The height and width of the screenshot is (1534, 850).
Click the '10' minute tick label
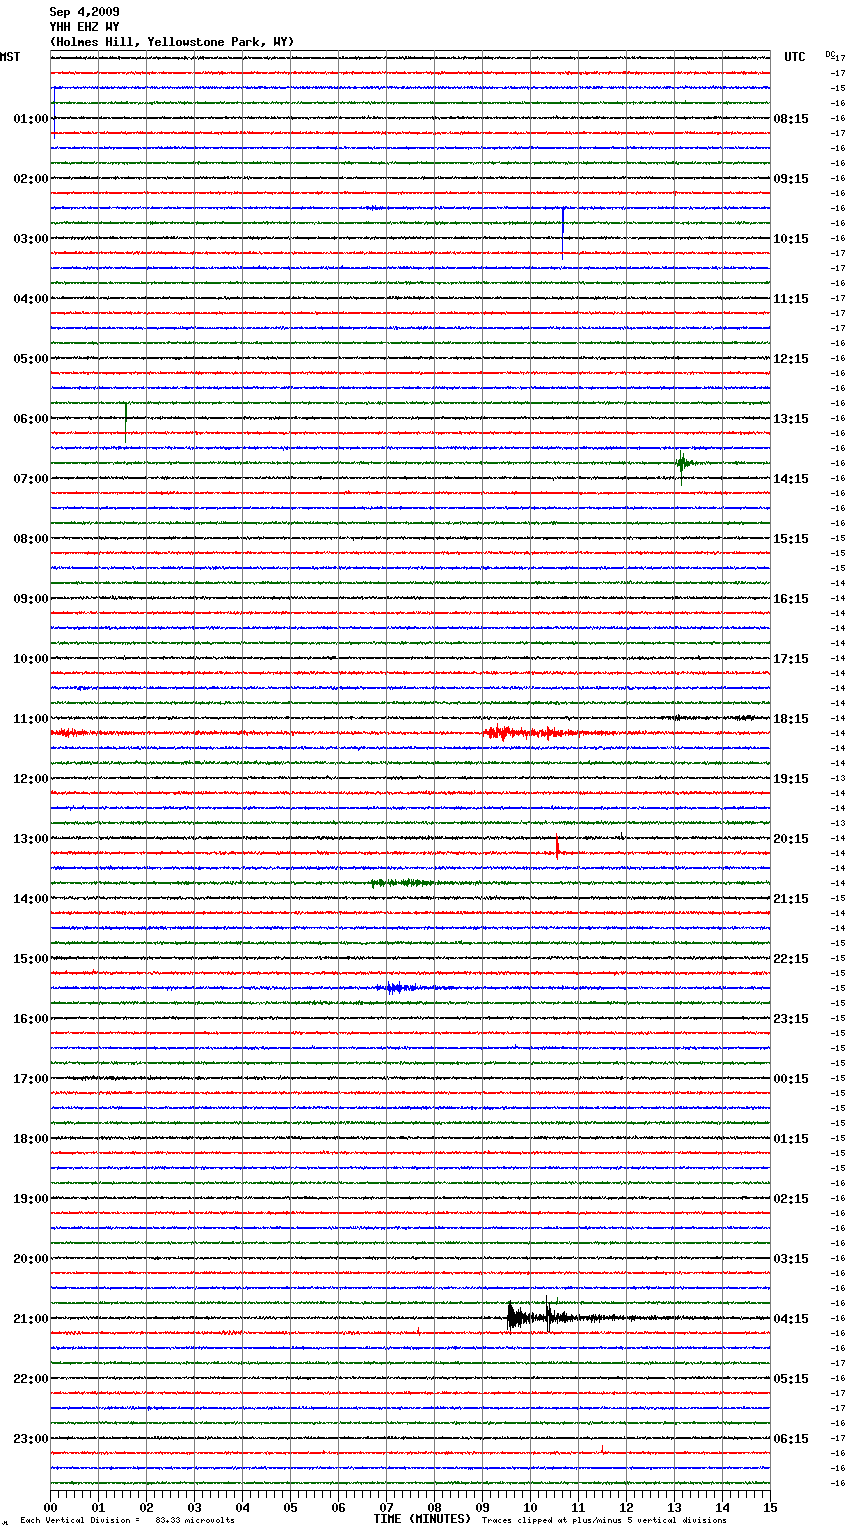(x=530, y=1507)
